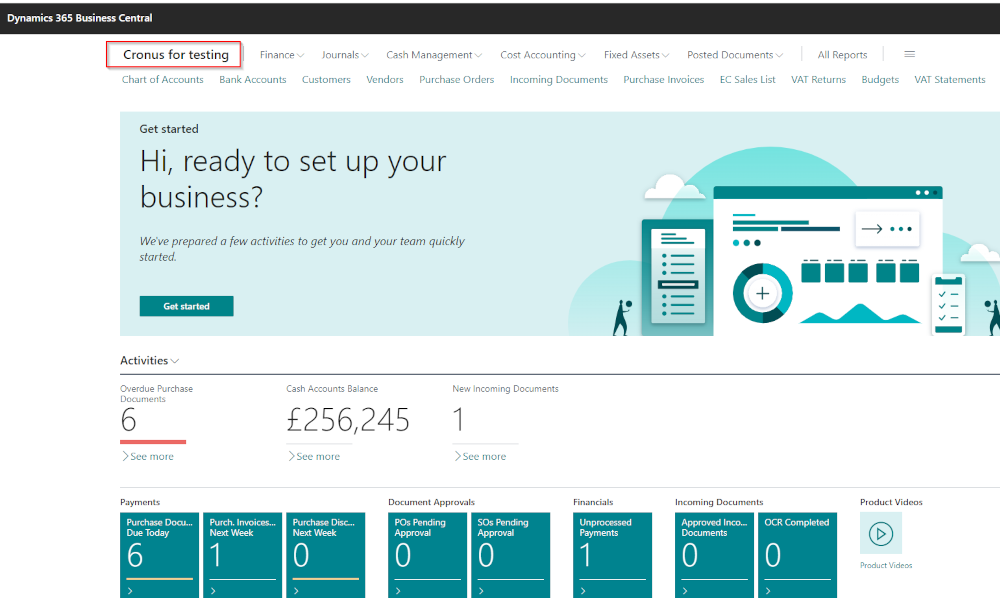Expand the Fixed Assets menu
Image resolution: width=1000 pixels, height=600 pixels.
pyautogui.click(x=636, y=55)
